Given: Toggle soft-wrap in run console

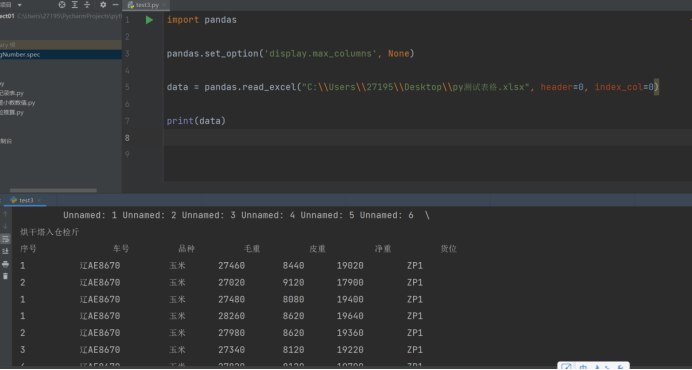Looking at the screenshot, I should click(5, 239).
